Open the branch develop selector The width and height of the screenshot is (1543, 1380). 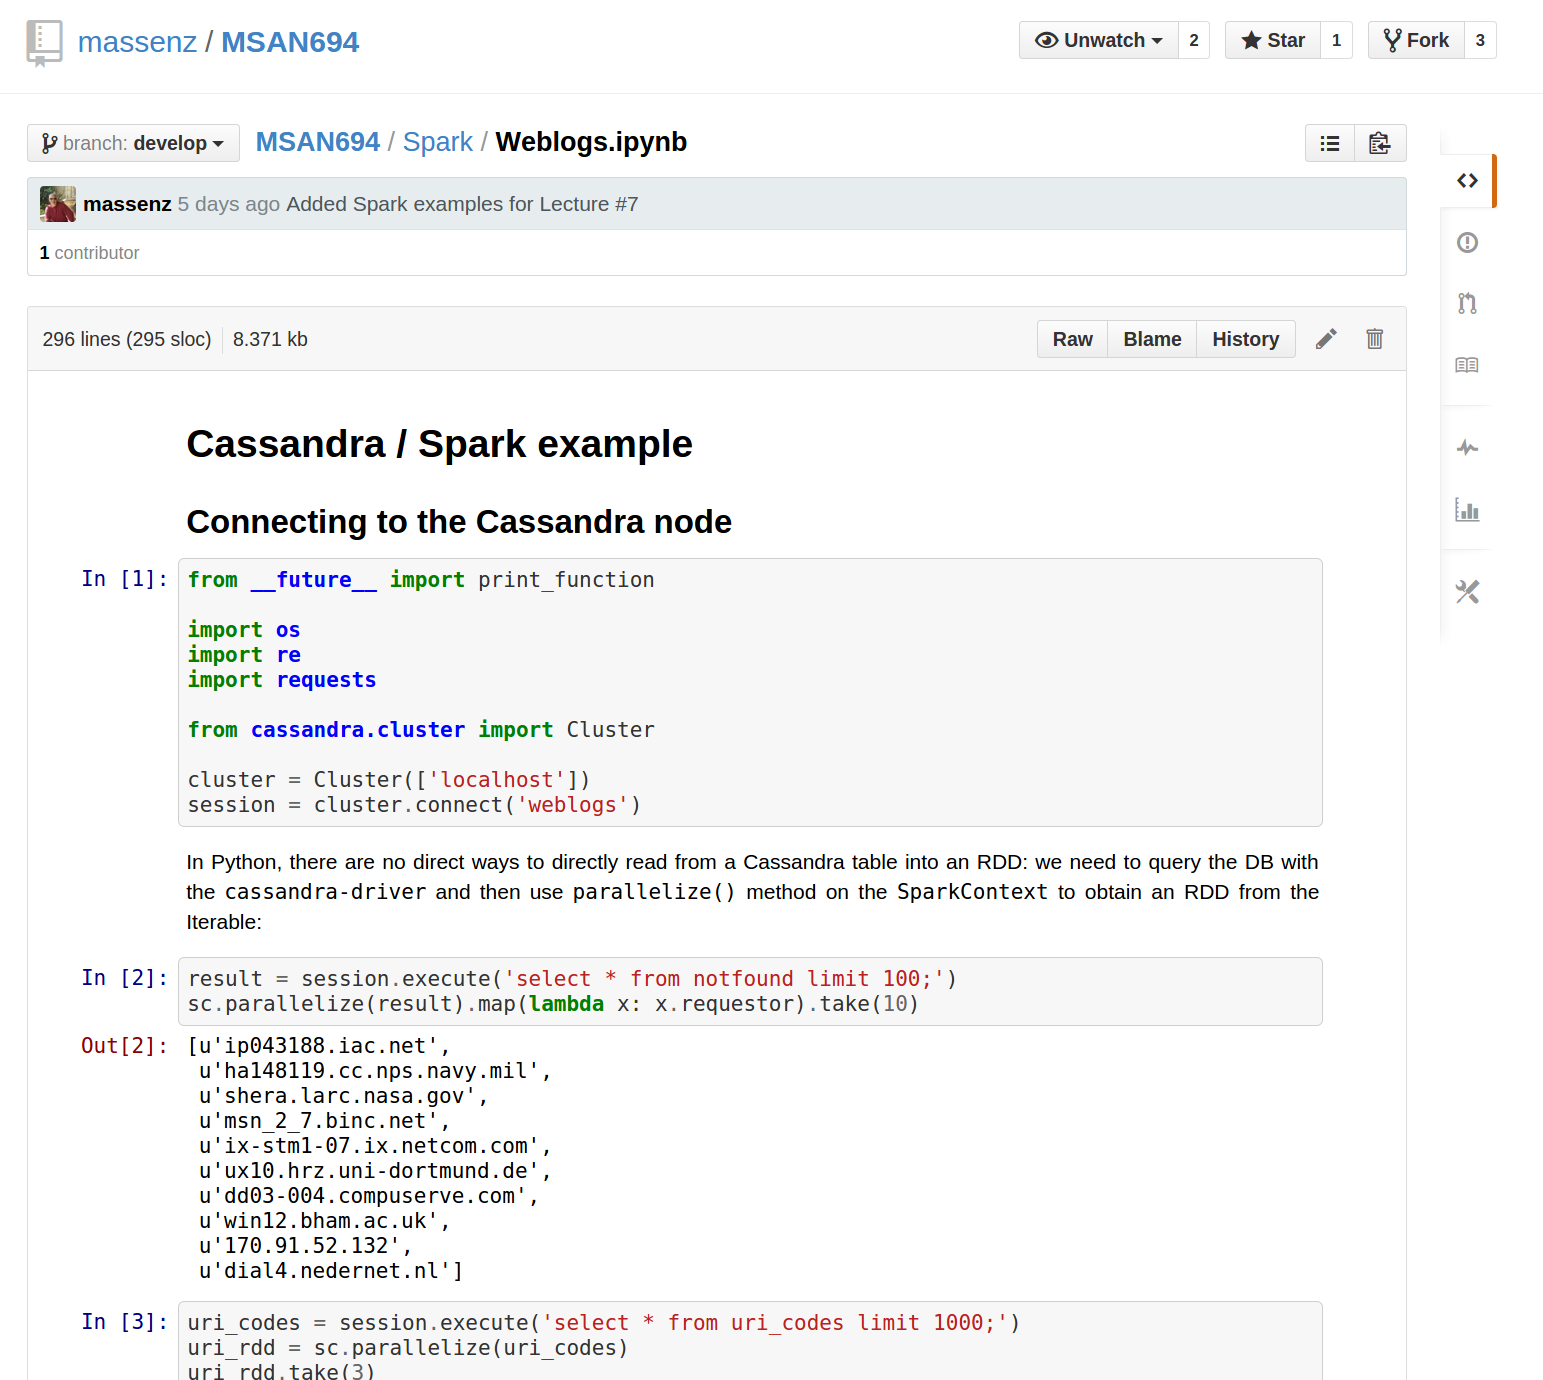click(133, 143)
